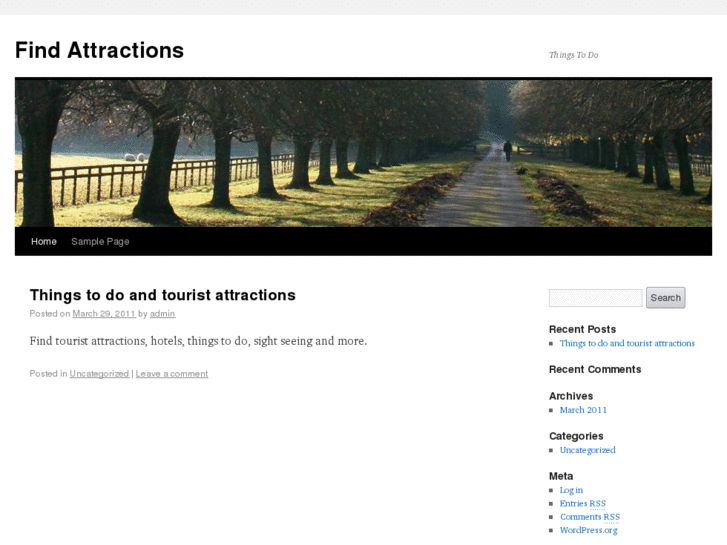Screen dimensions: 727x545
Task: Open the Comments RSS feed
Action: (x=590, y=517)
